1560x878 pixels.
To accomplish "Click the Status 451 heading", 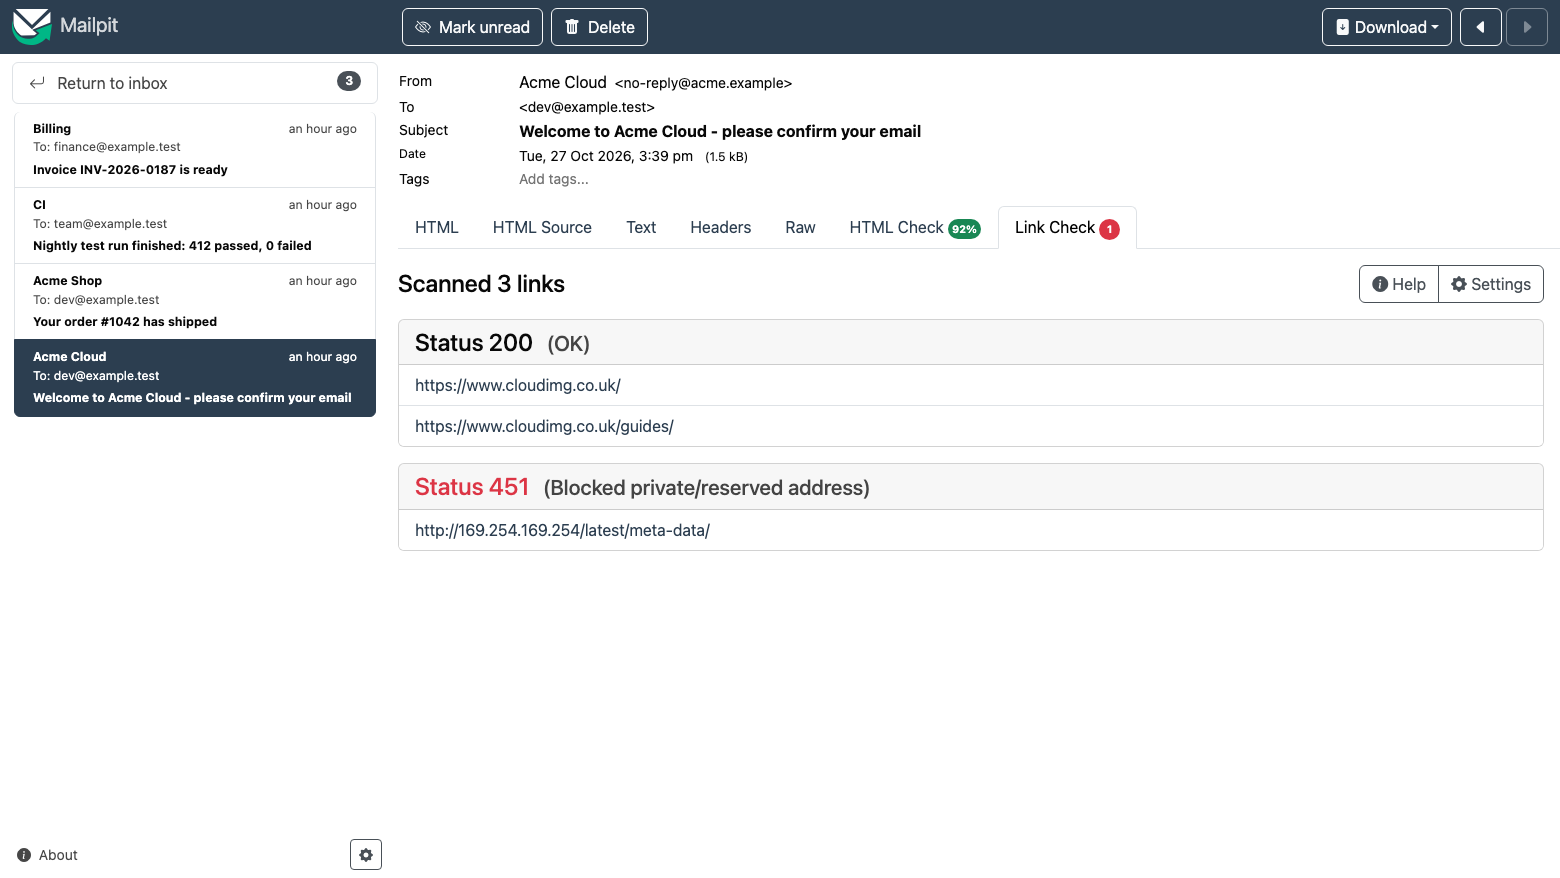I will click(x=472, y=487).
